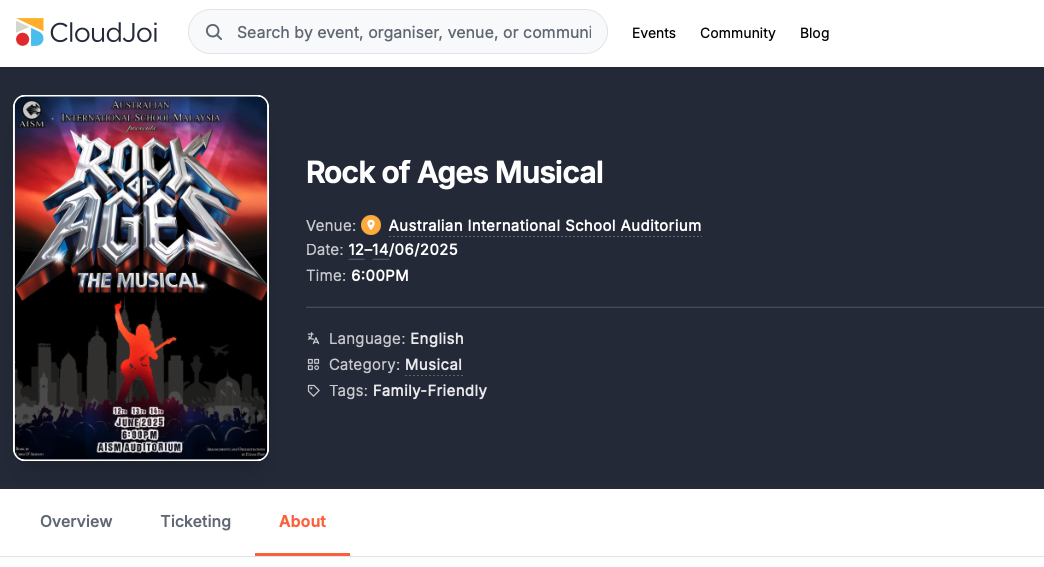This screenshot has width=1044, height=567.
Task: Click the 6:00PM event time
Action: (x=379, y=276)
